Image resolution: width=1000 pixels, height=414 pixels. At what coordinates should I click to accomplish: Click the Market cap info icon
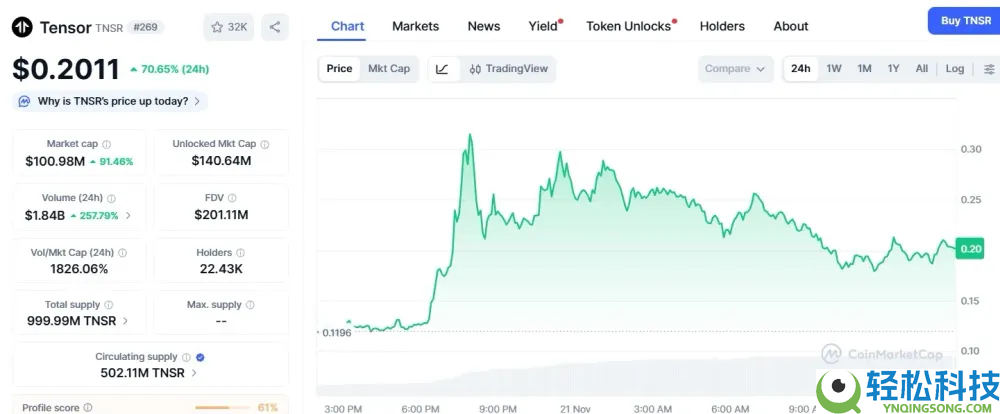point(107,144)
